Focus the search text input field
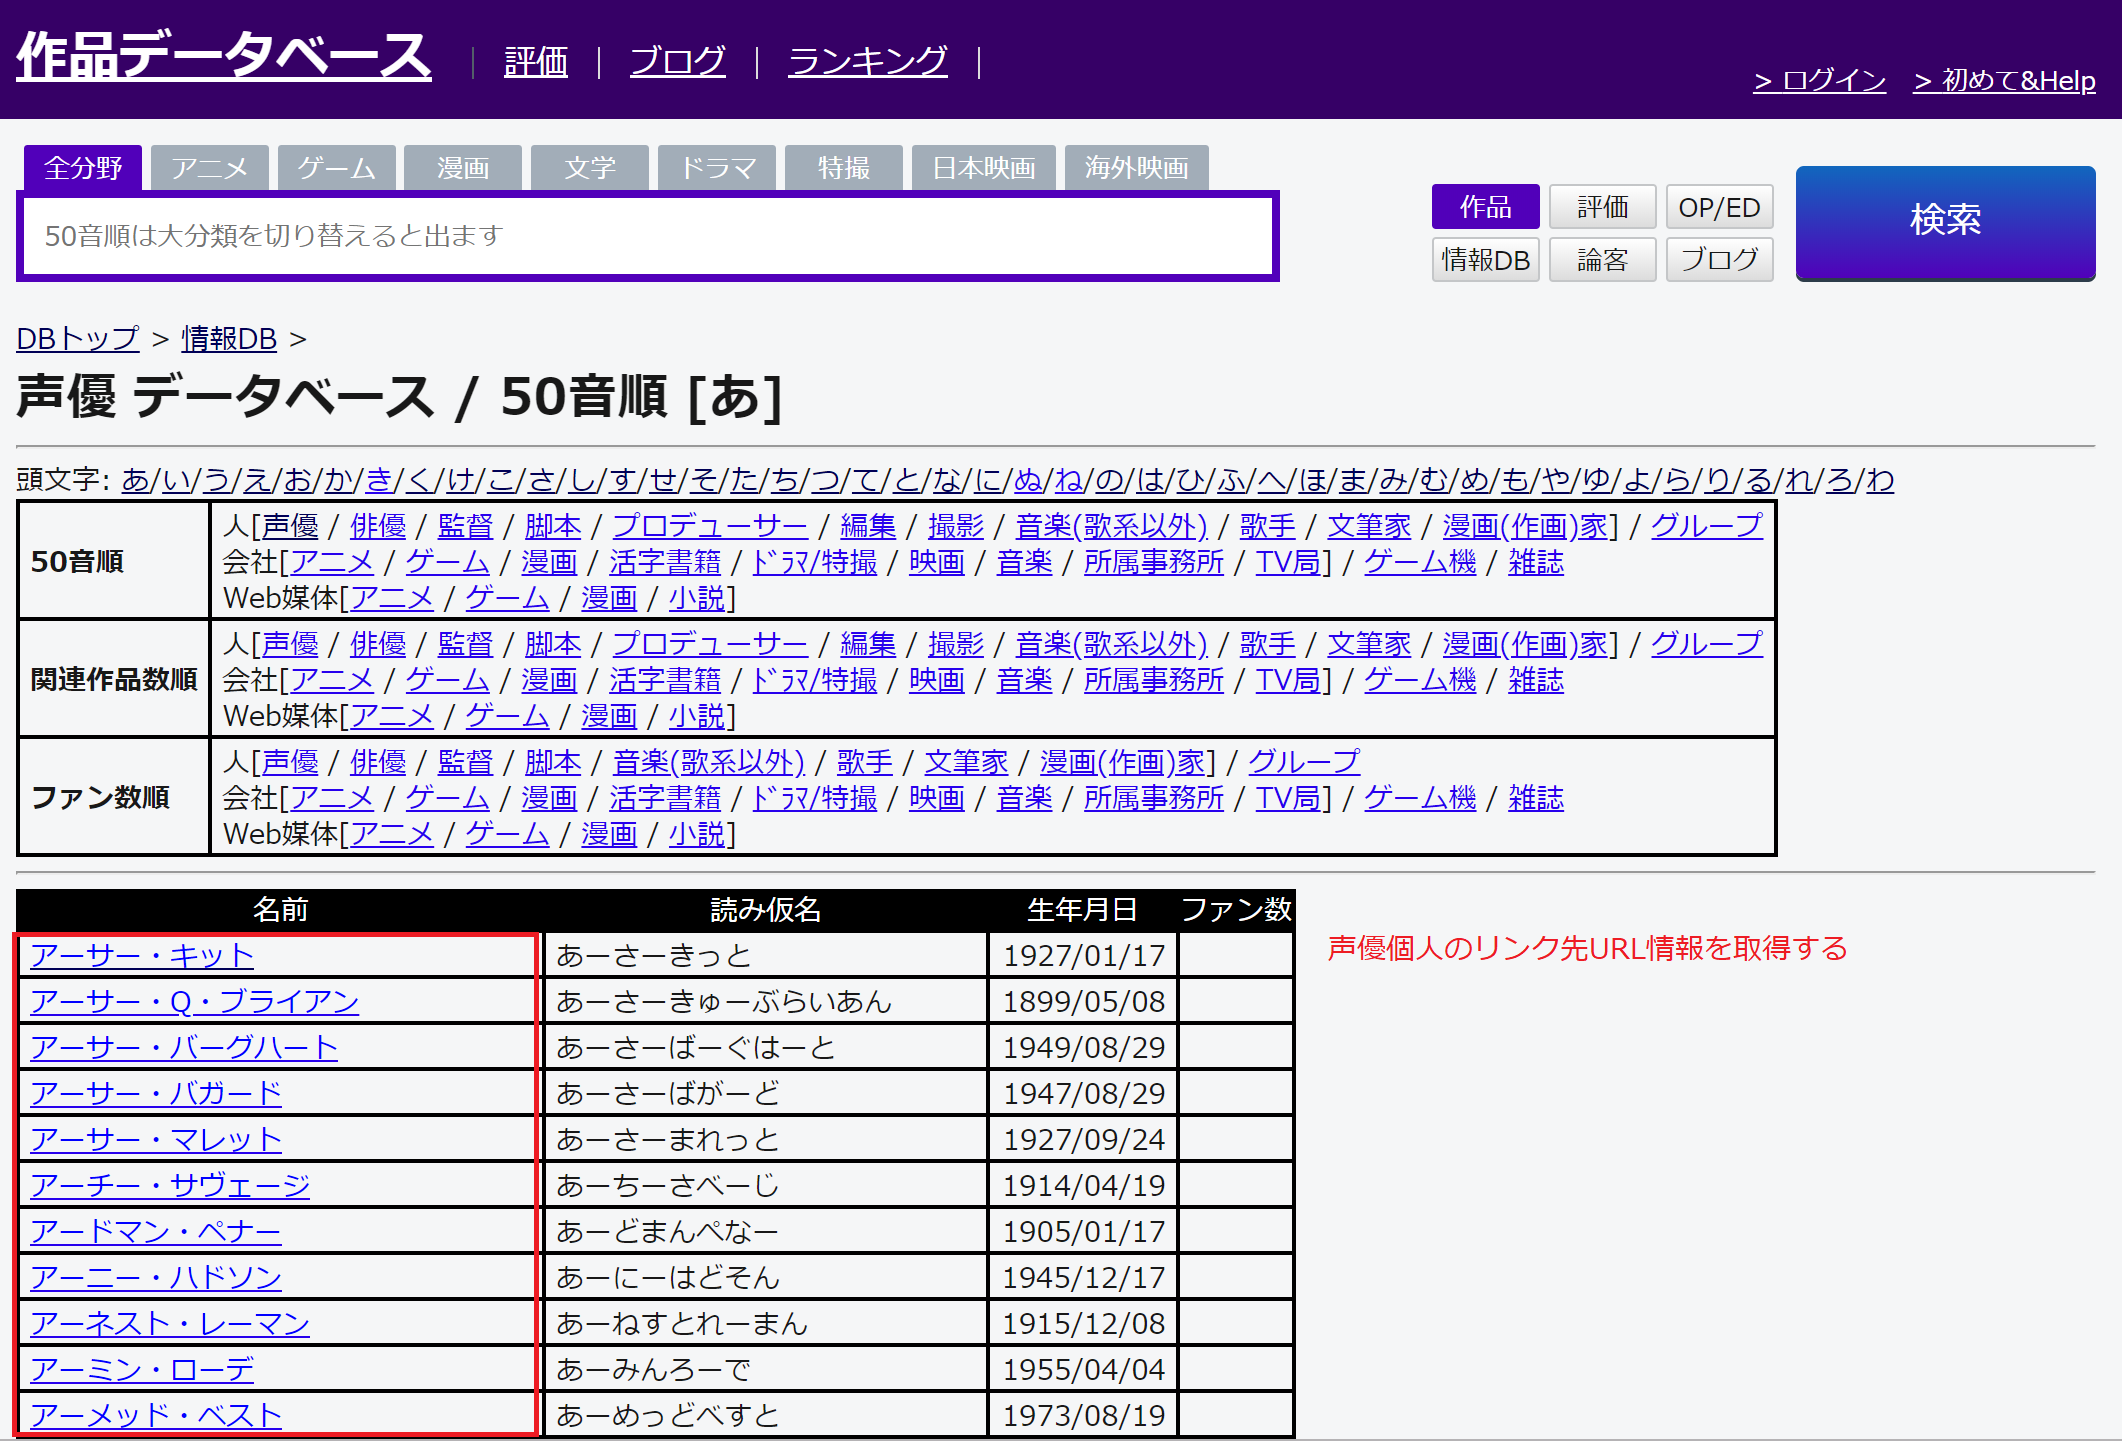 click(x=648, y=236)
